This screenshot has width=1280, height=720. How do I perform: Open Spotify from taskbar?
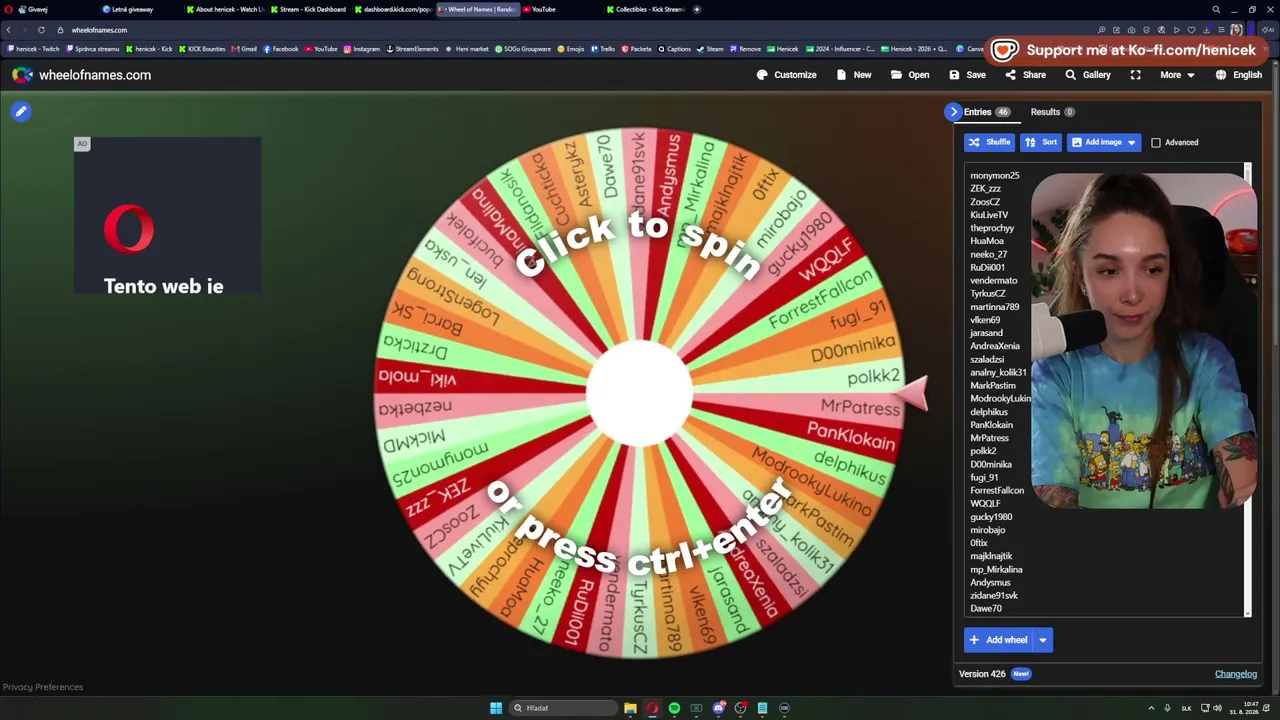tap(674, 708)
